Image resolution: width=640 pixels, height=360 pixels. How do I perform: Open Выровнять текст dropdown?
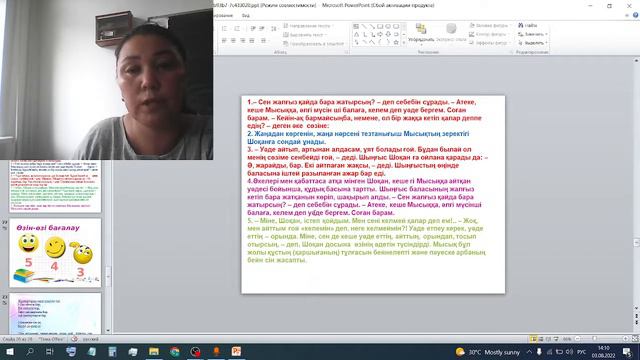point(305,35)
